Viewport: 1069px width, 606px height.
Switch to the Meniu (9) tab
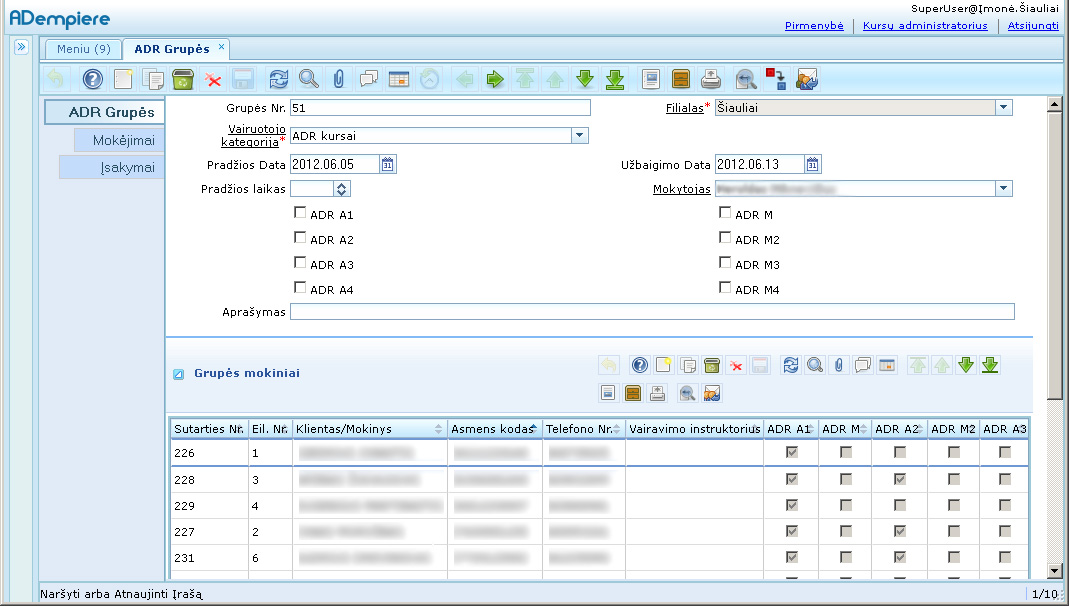coord(83,49)
